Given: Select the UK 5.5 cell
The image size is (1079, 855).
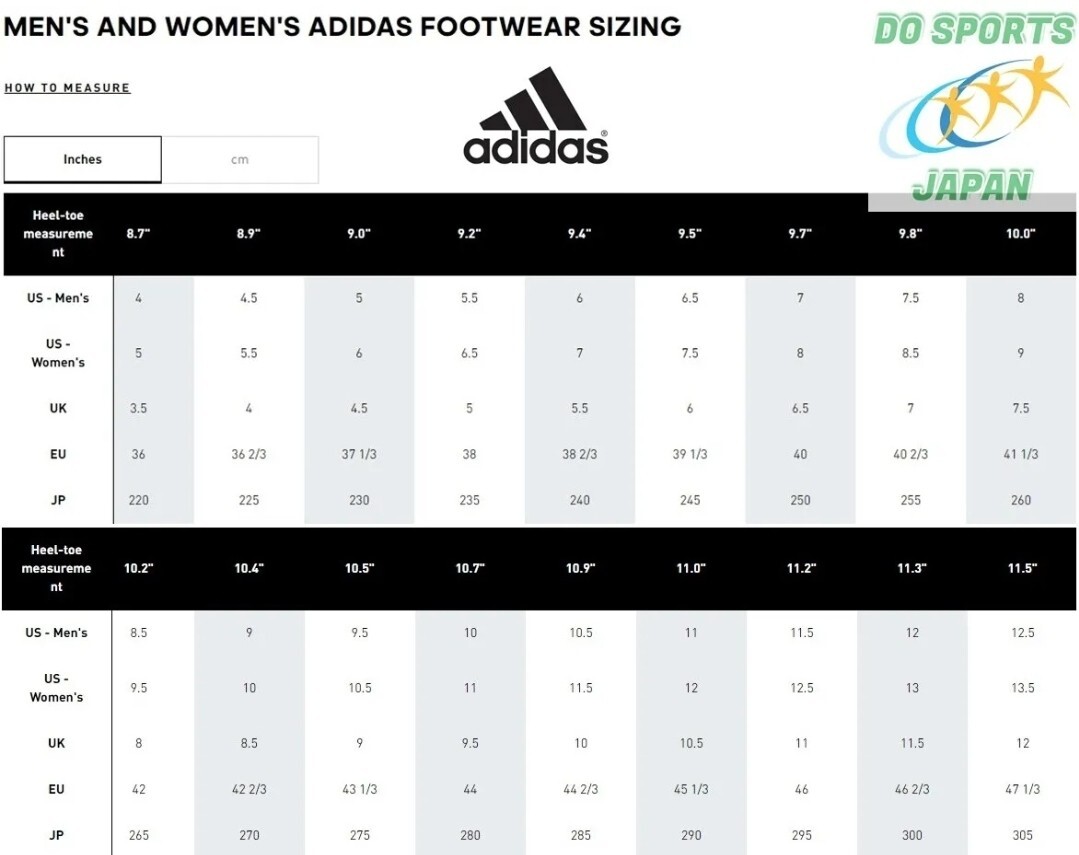Looking at the screenshot, I should coord(579,408).
